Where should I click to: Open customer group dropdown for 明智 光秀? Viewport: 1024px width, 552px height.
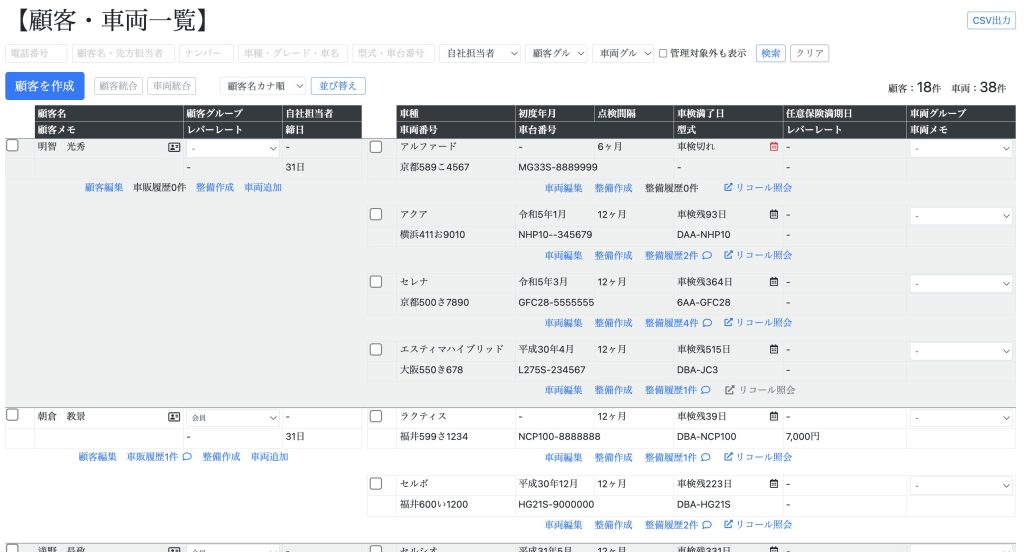coord(233,149)
